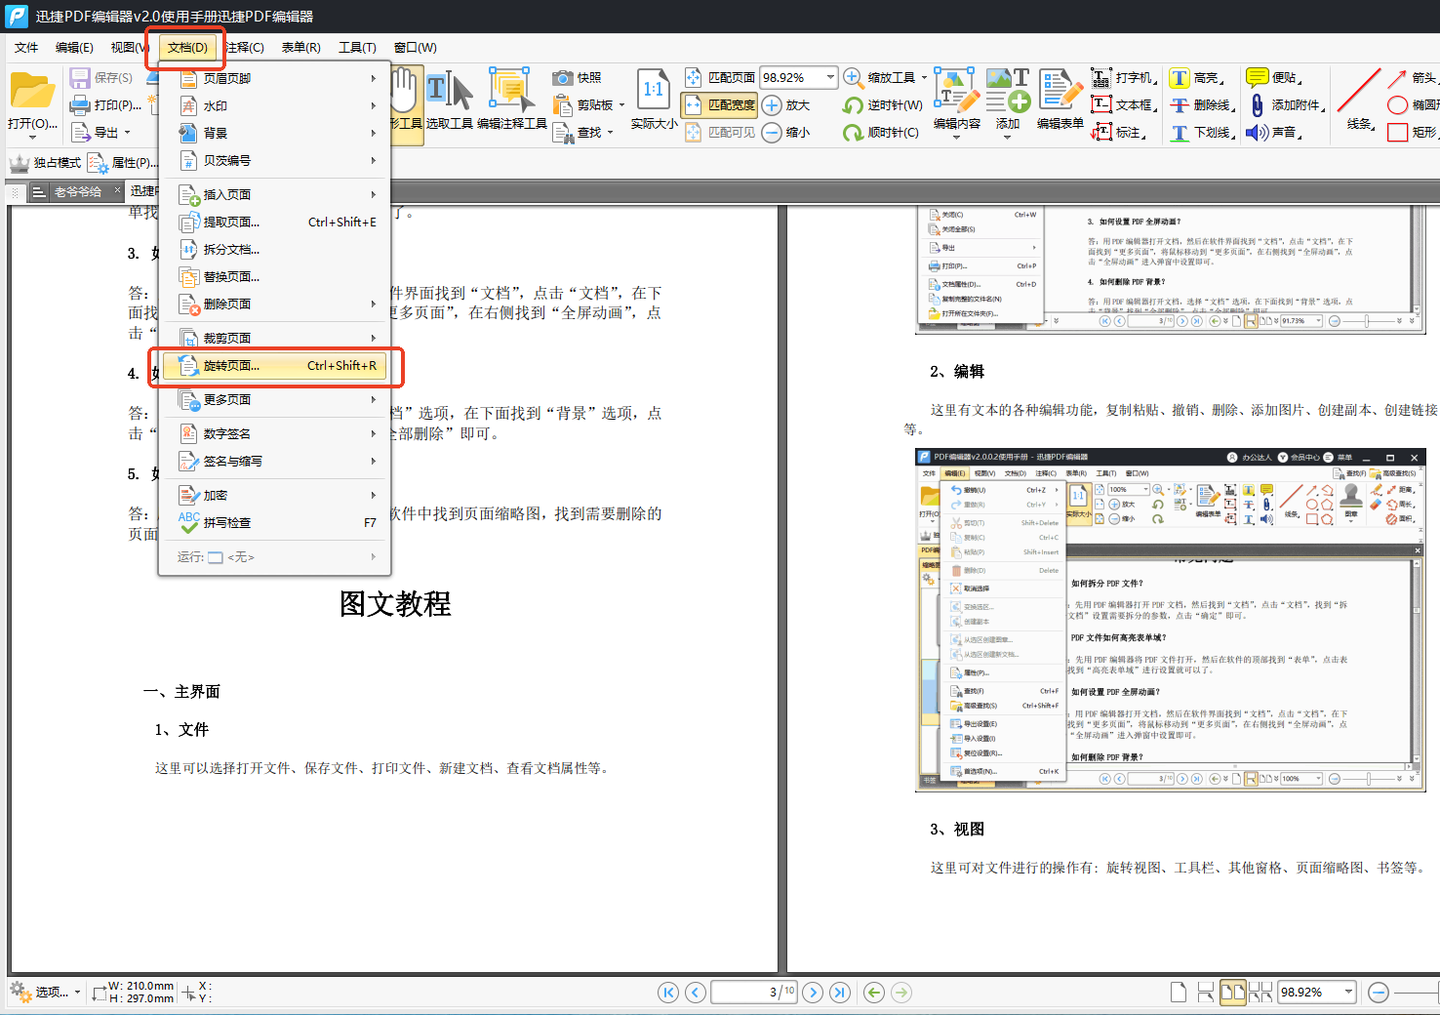1440x1015 pixels.
Task: Select the 高亮 highlight tool
Action: [x=1196, y=78]
